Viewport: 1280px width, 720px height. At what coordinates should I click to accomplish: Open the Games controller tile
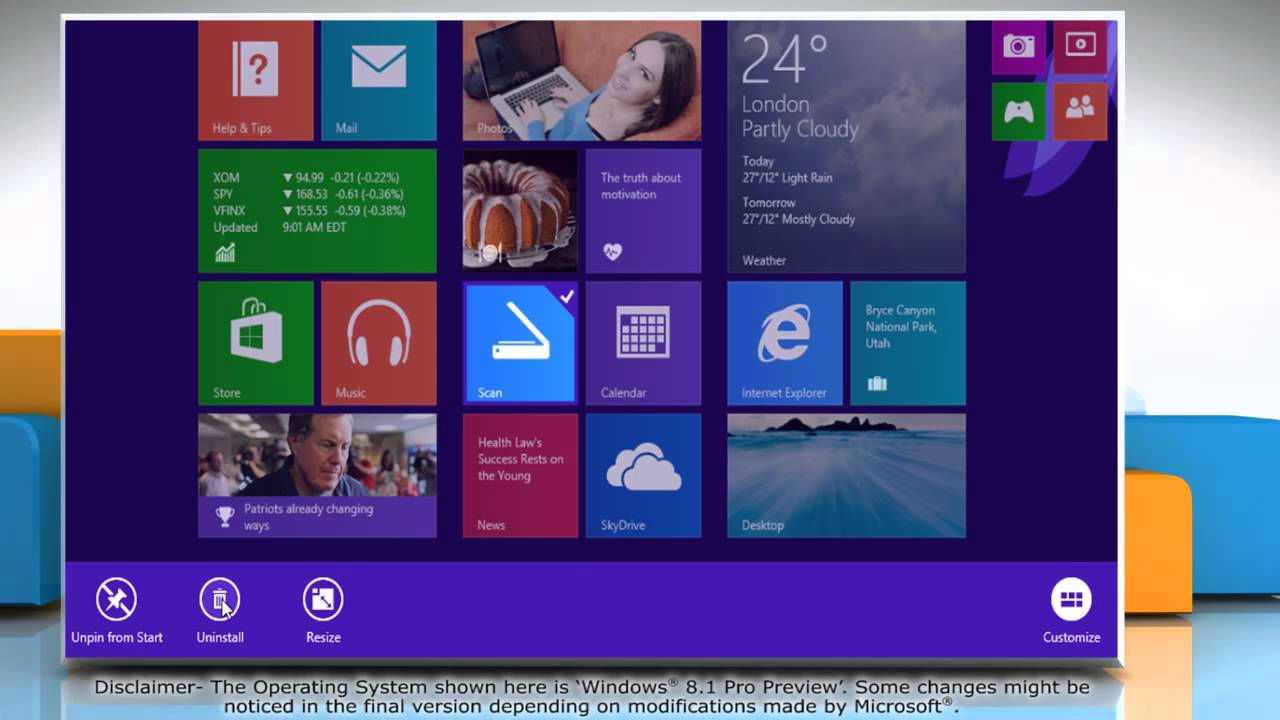pyautogui.click(x=1019, y=111)
